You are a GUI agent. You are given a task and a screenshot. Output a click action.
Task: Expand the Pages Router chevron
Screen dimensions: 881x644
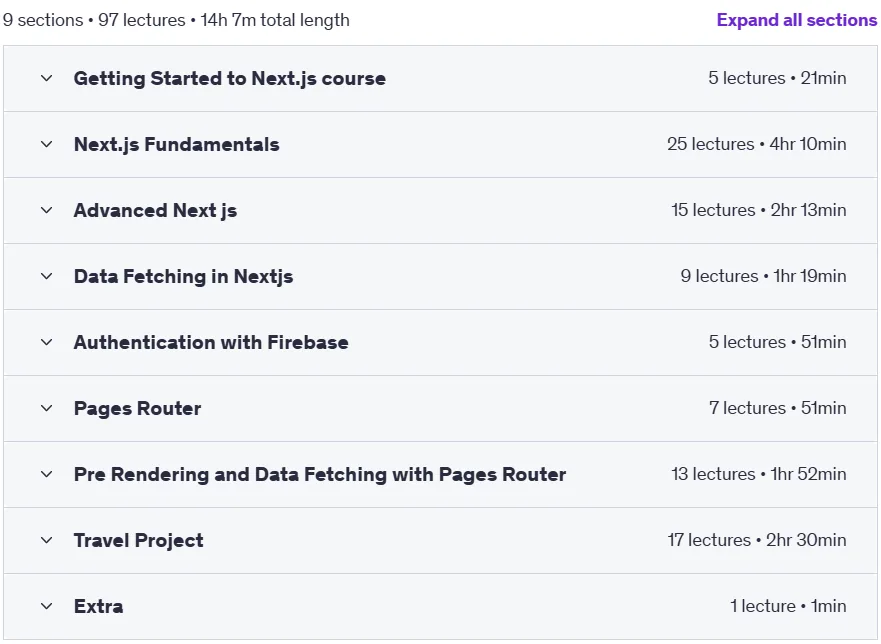tap(47, 409)
